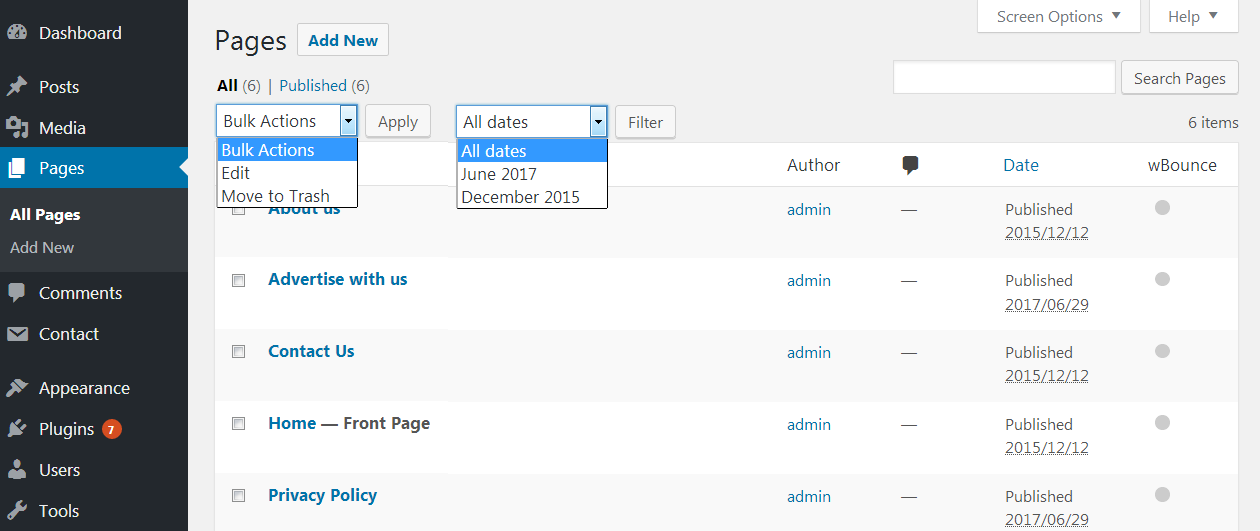The image size is (1260, 531).
Task: Click the Comments speech bubble icon in sidebar
Action: [x=17, y=293]
